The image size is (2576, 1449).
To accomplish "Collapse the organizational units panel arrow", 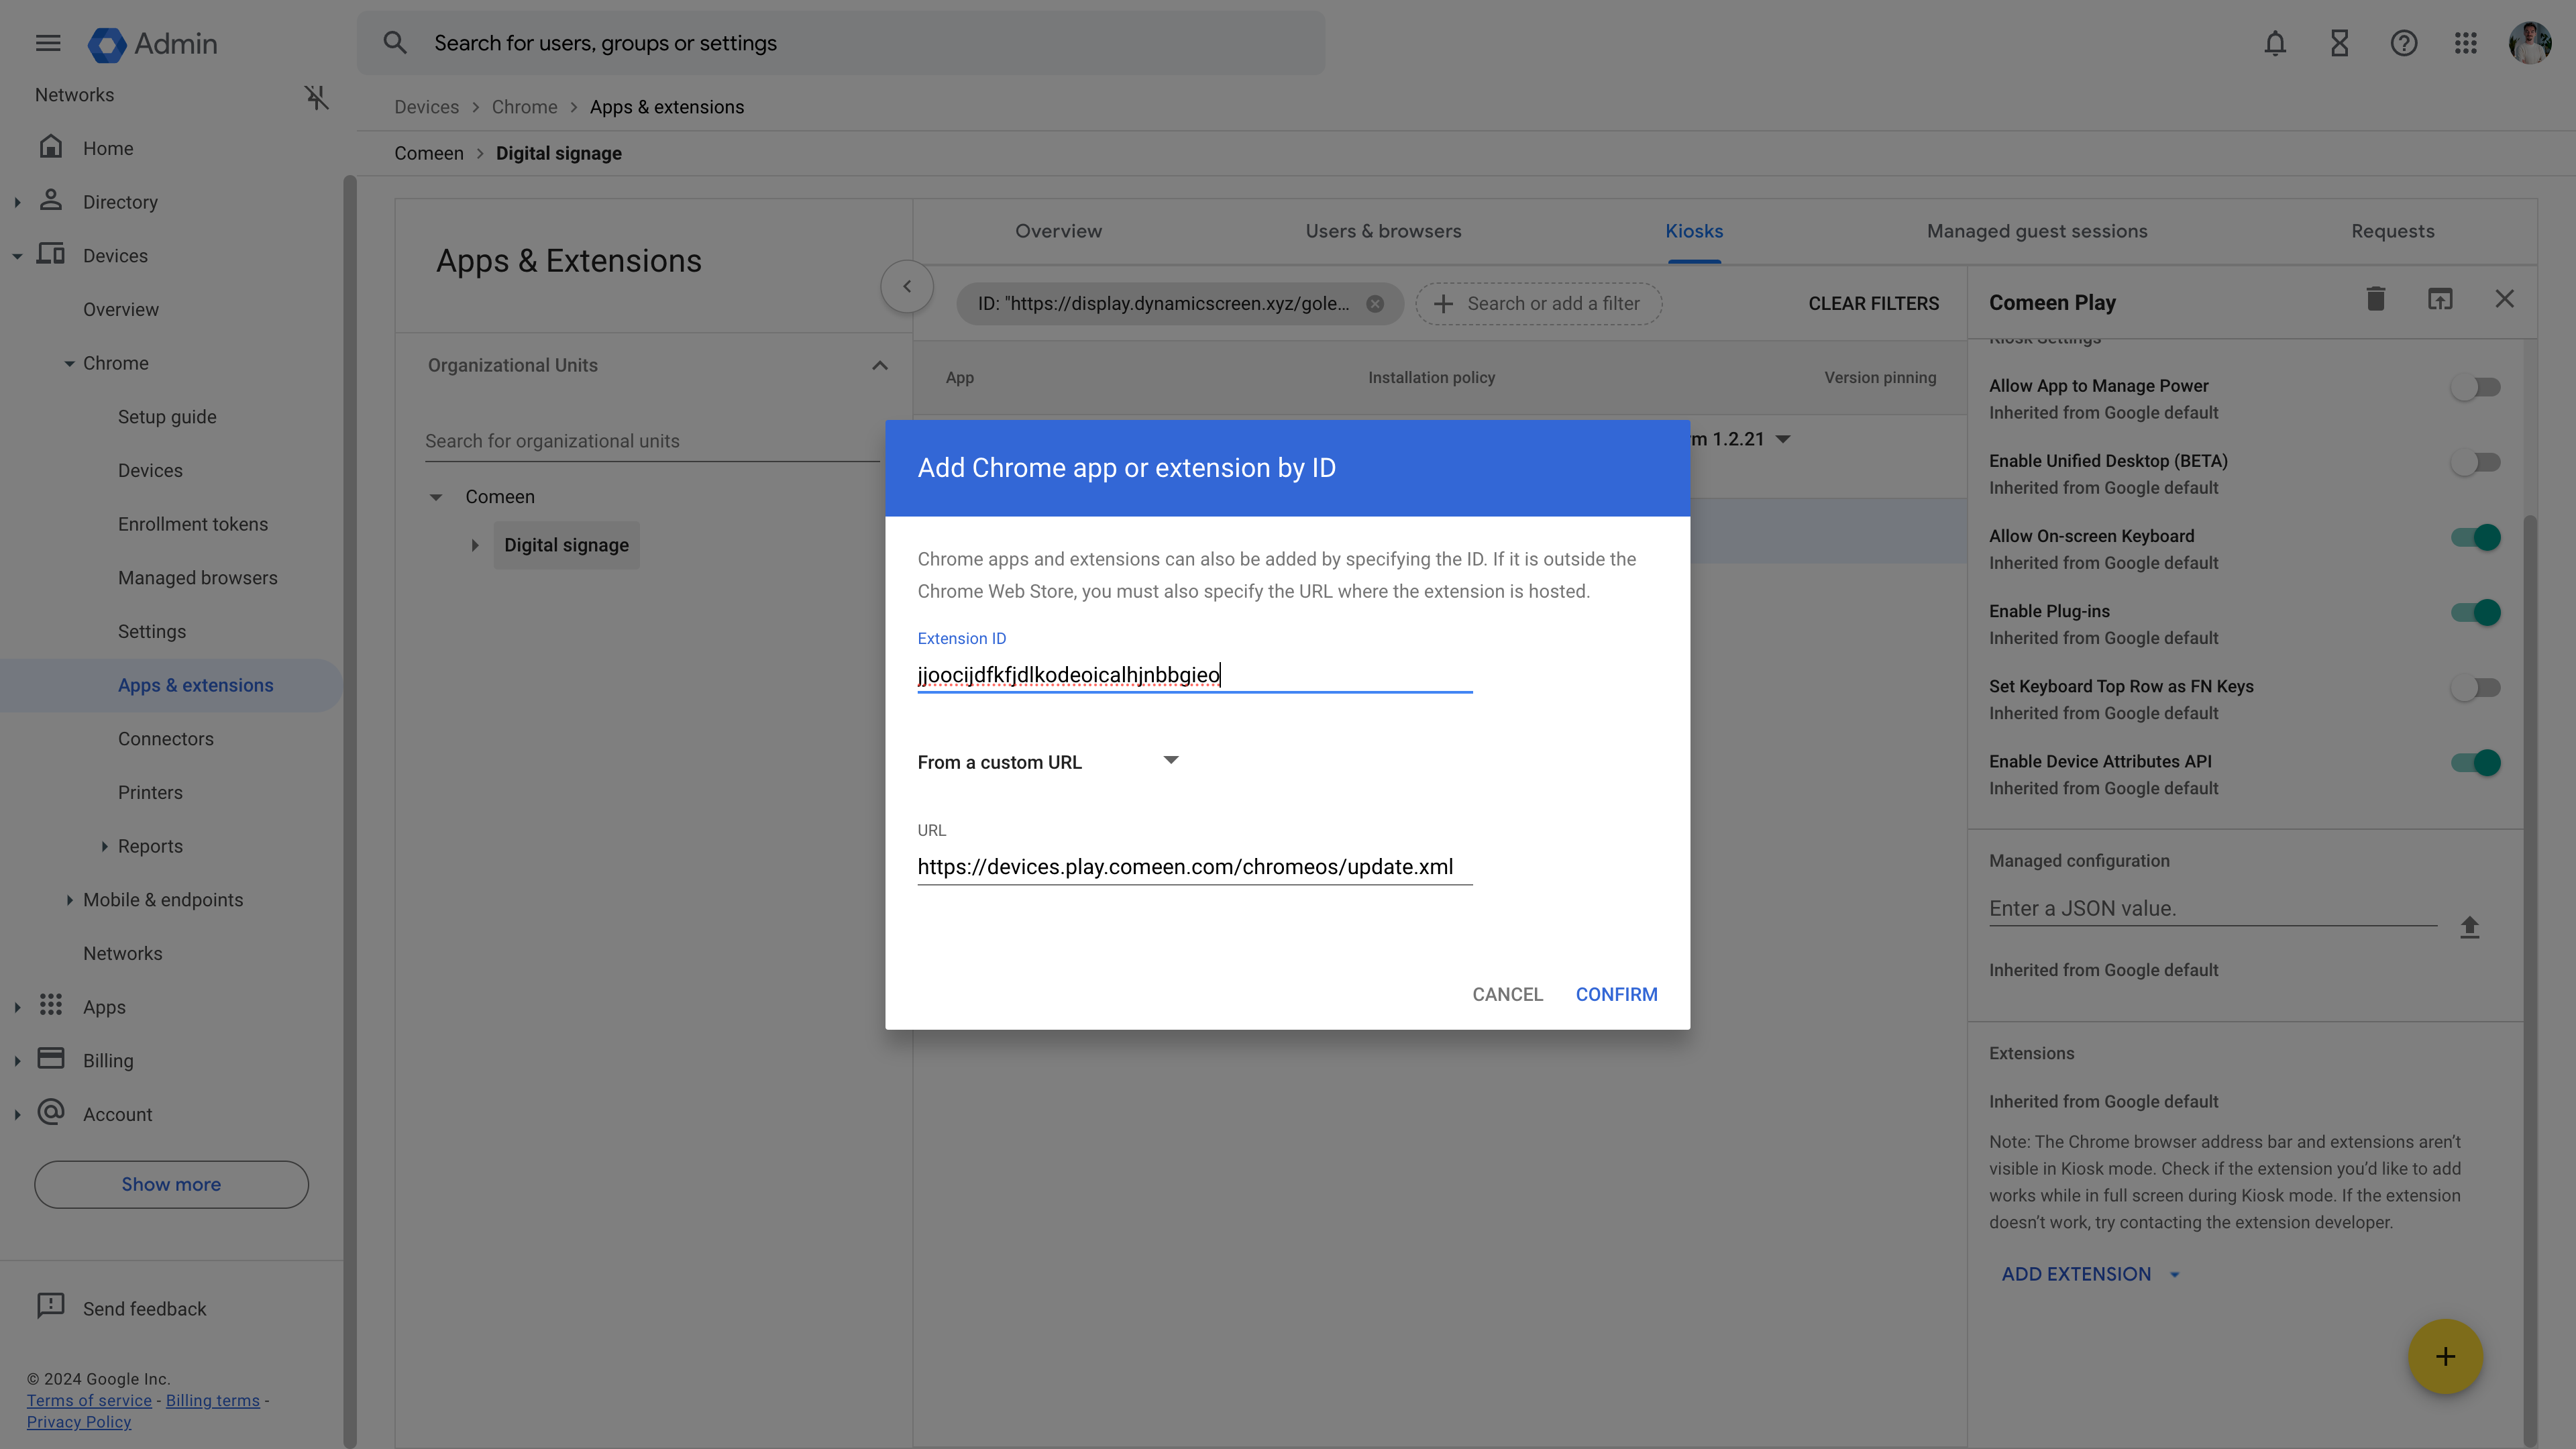I will pos(907,287).
